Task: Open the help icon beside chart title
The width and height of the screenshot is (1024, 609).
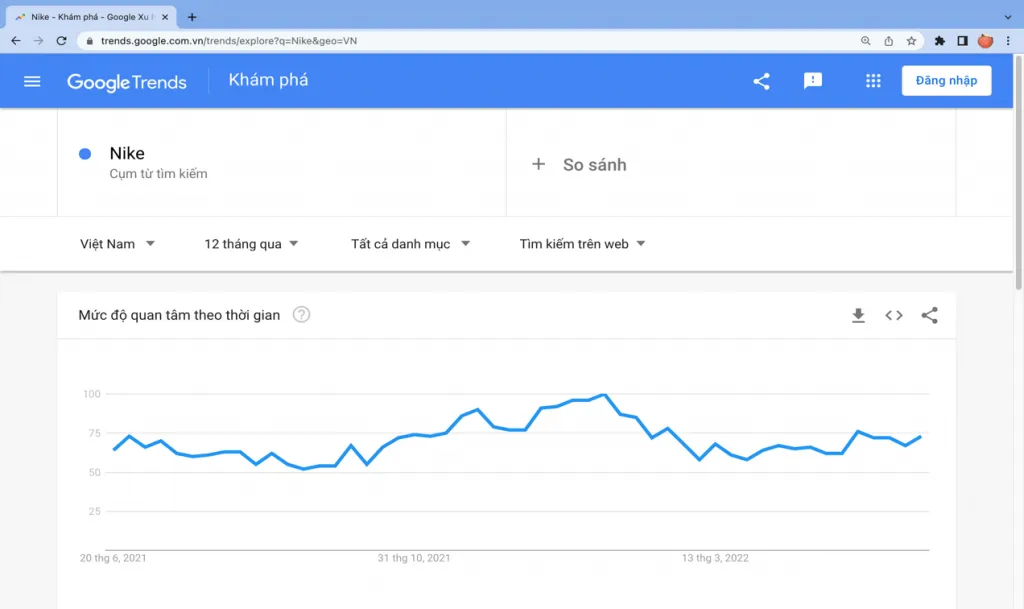Action: pos(301,315)
